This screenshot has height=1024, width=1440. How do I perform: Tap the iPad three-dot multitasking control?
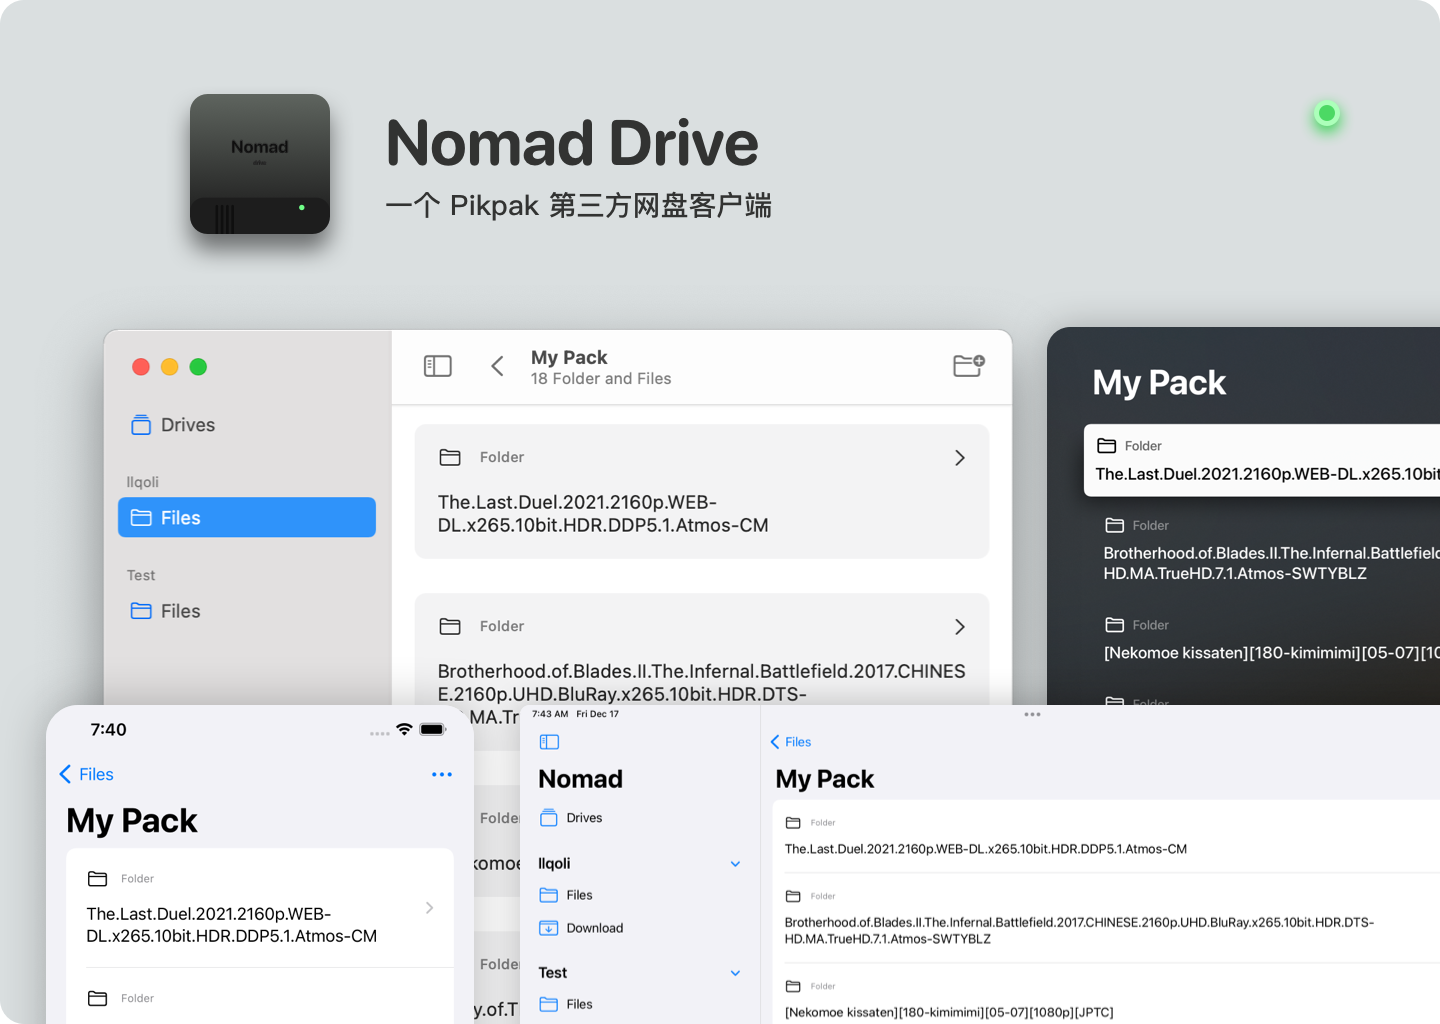pos(1033,714)
